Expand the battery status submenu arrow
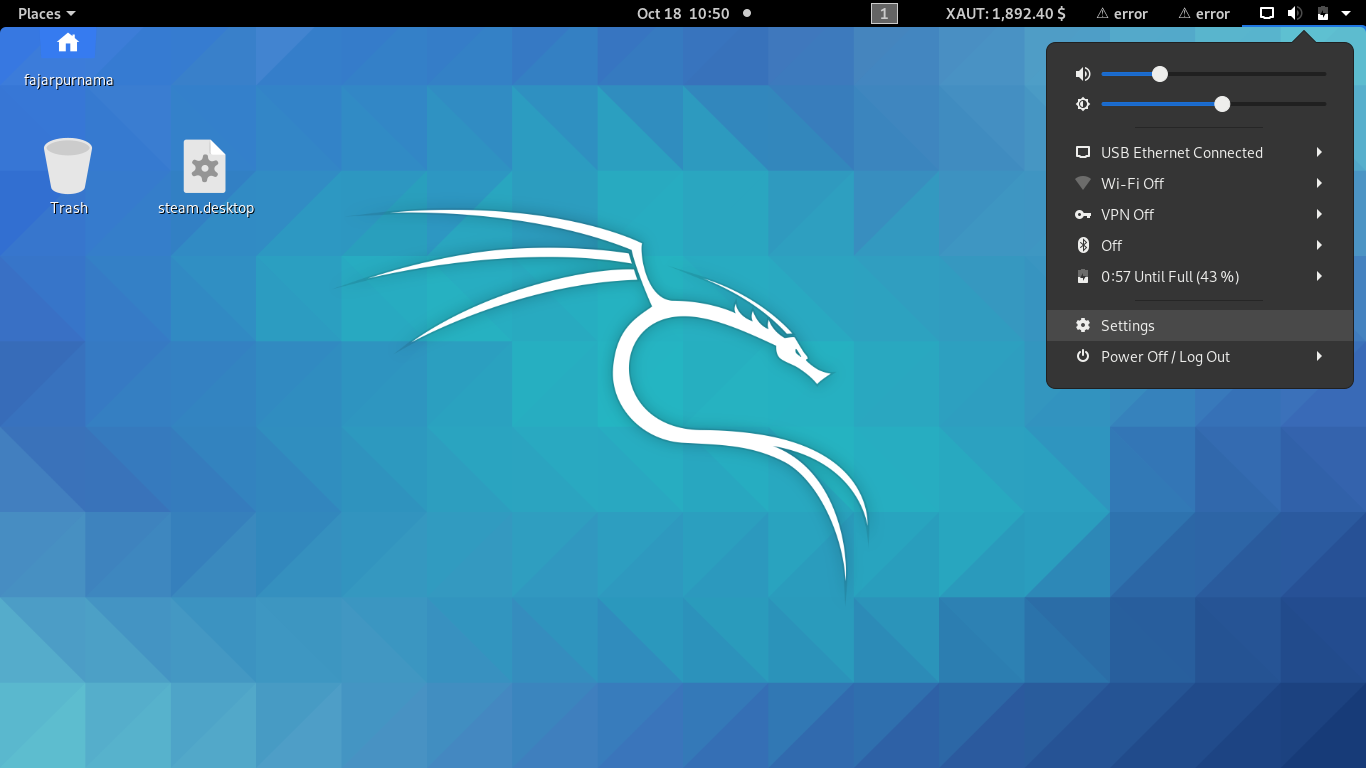 [x=1319, y=276]
